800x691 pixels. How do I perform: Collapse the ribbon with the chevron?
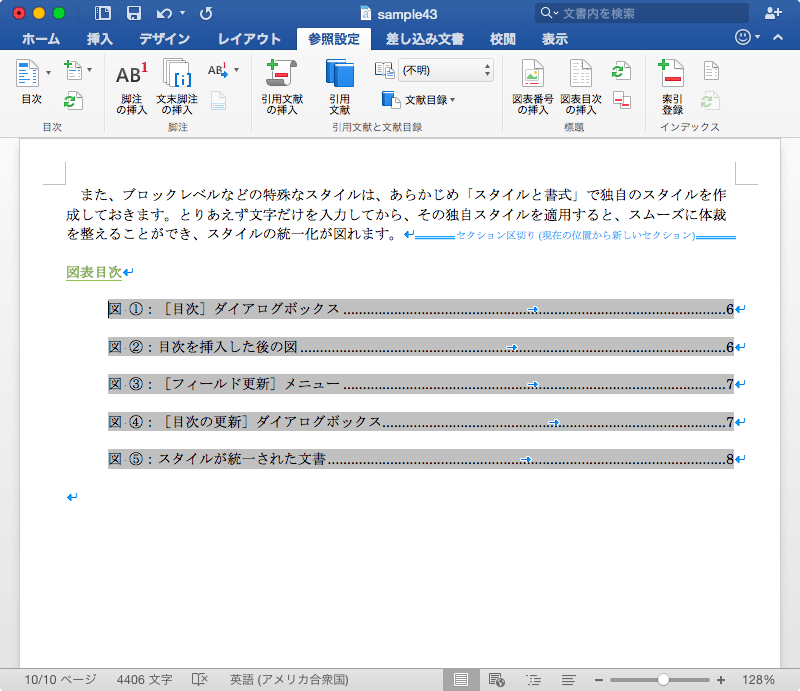click(x=778, y=37)
